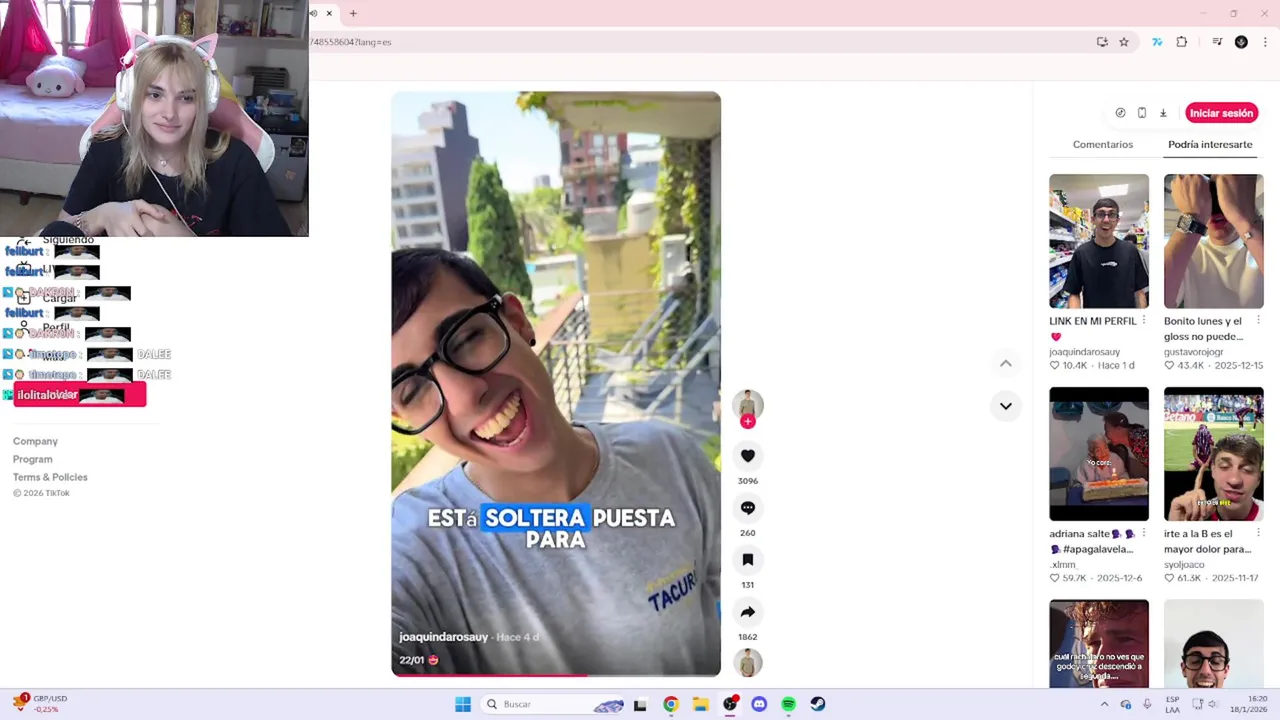The height and width of the screenshot is (720, 1280).
Task: Show hidden system tray icons
Action: (x=1104, y=704)
